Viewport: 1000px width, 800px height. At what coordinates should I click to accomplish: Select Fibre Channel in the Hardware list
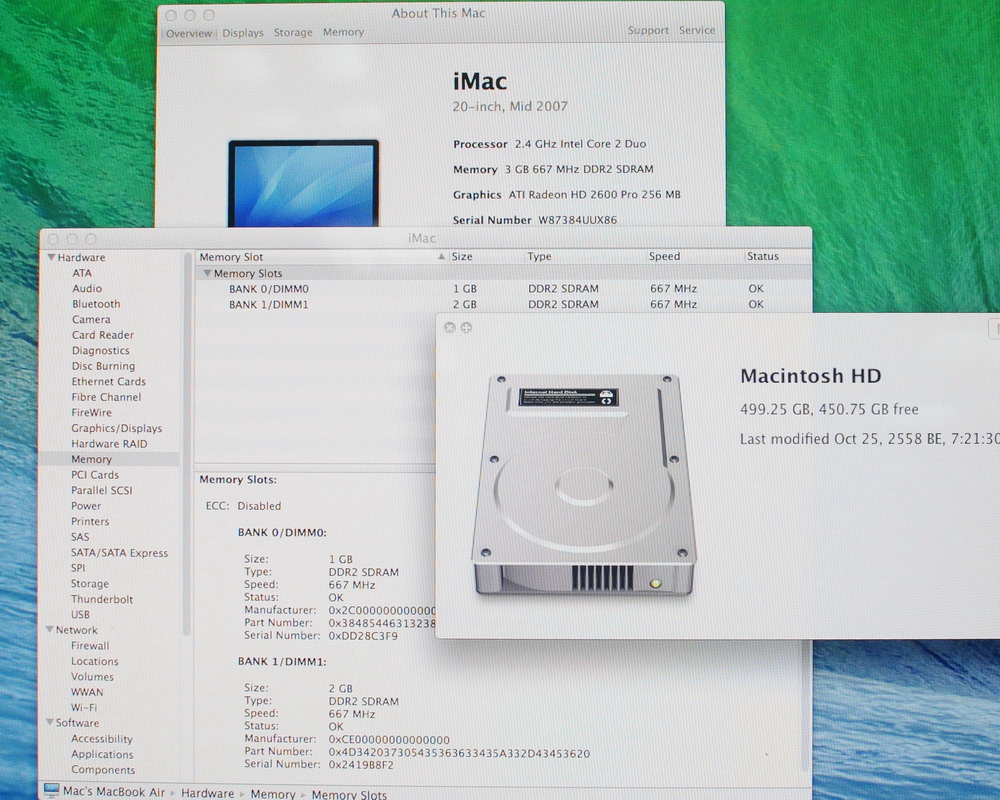(x=106, y=397)
